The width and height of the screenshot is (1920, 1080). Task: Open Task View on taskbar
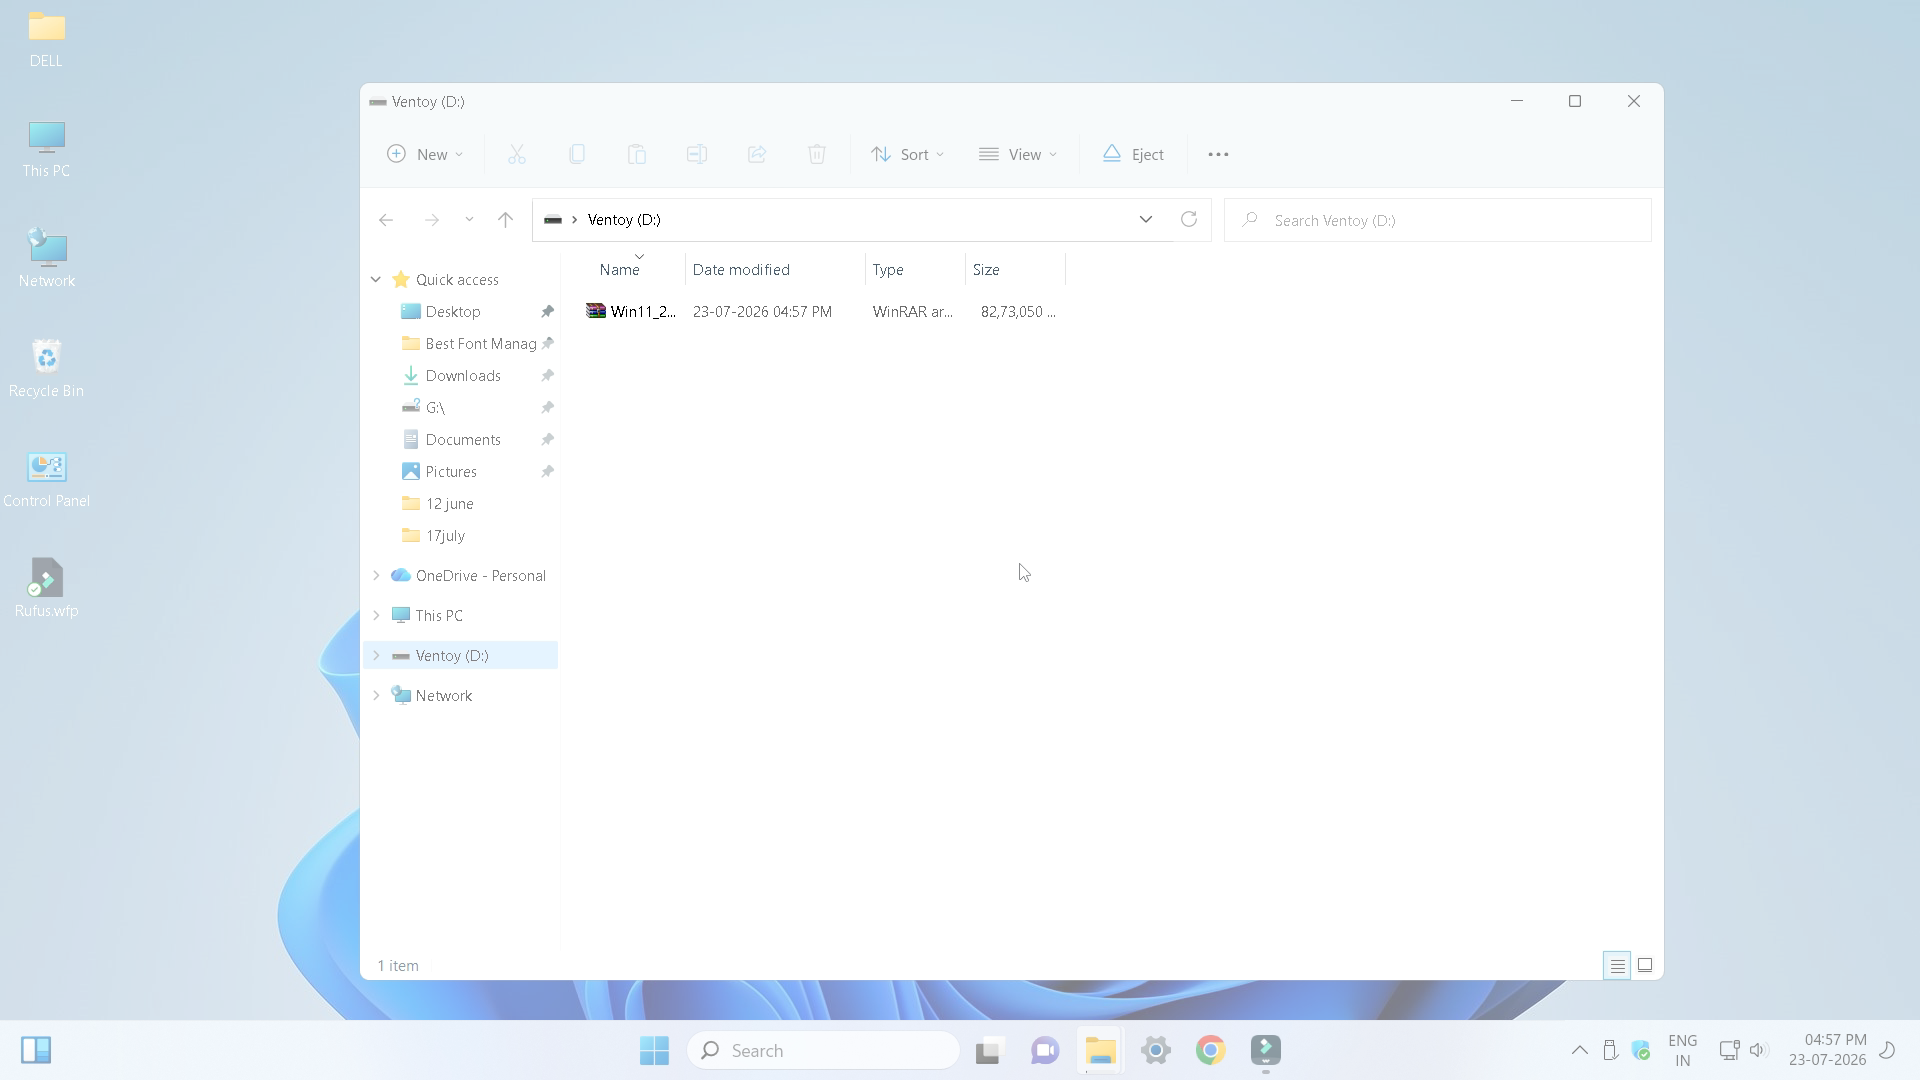point(989,1051)
